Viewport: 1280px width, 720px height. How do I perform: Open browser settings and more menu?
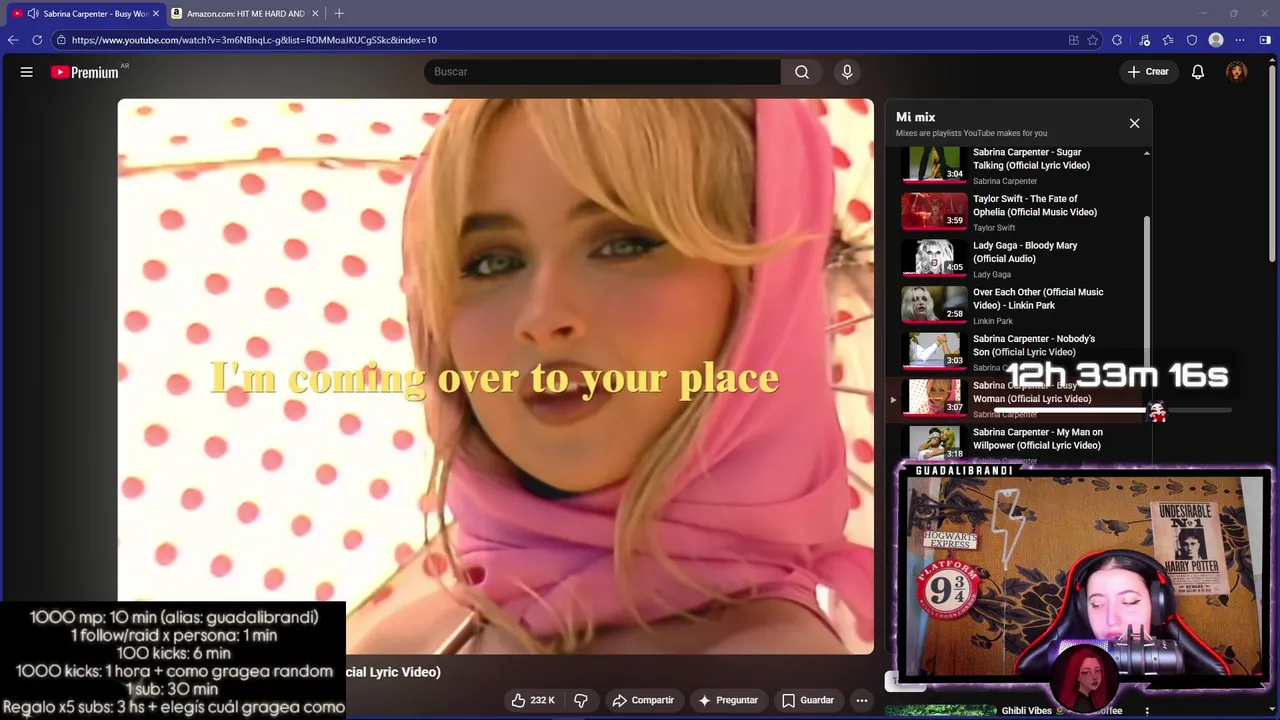pos(1240,40)
